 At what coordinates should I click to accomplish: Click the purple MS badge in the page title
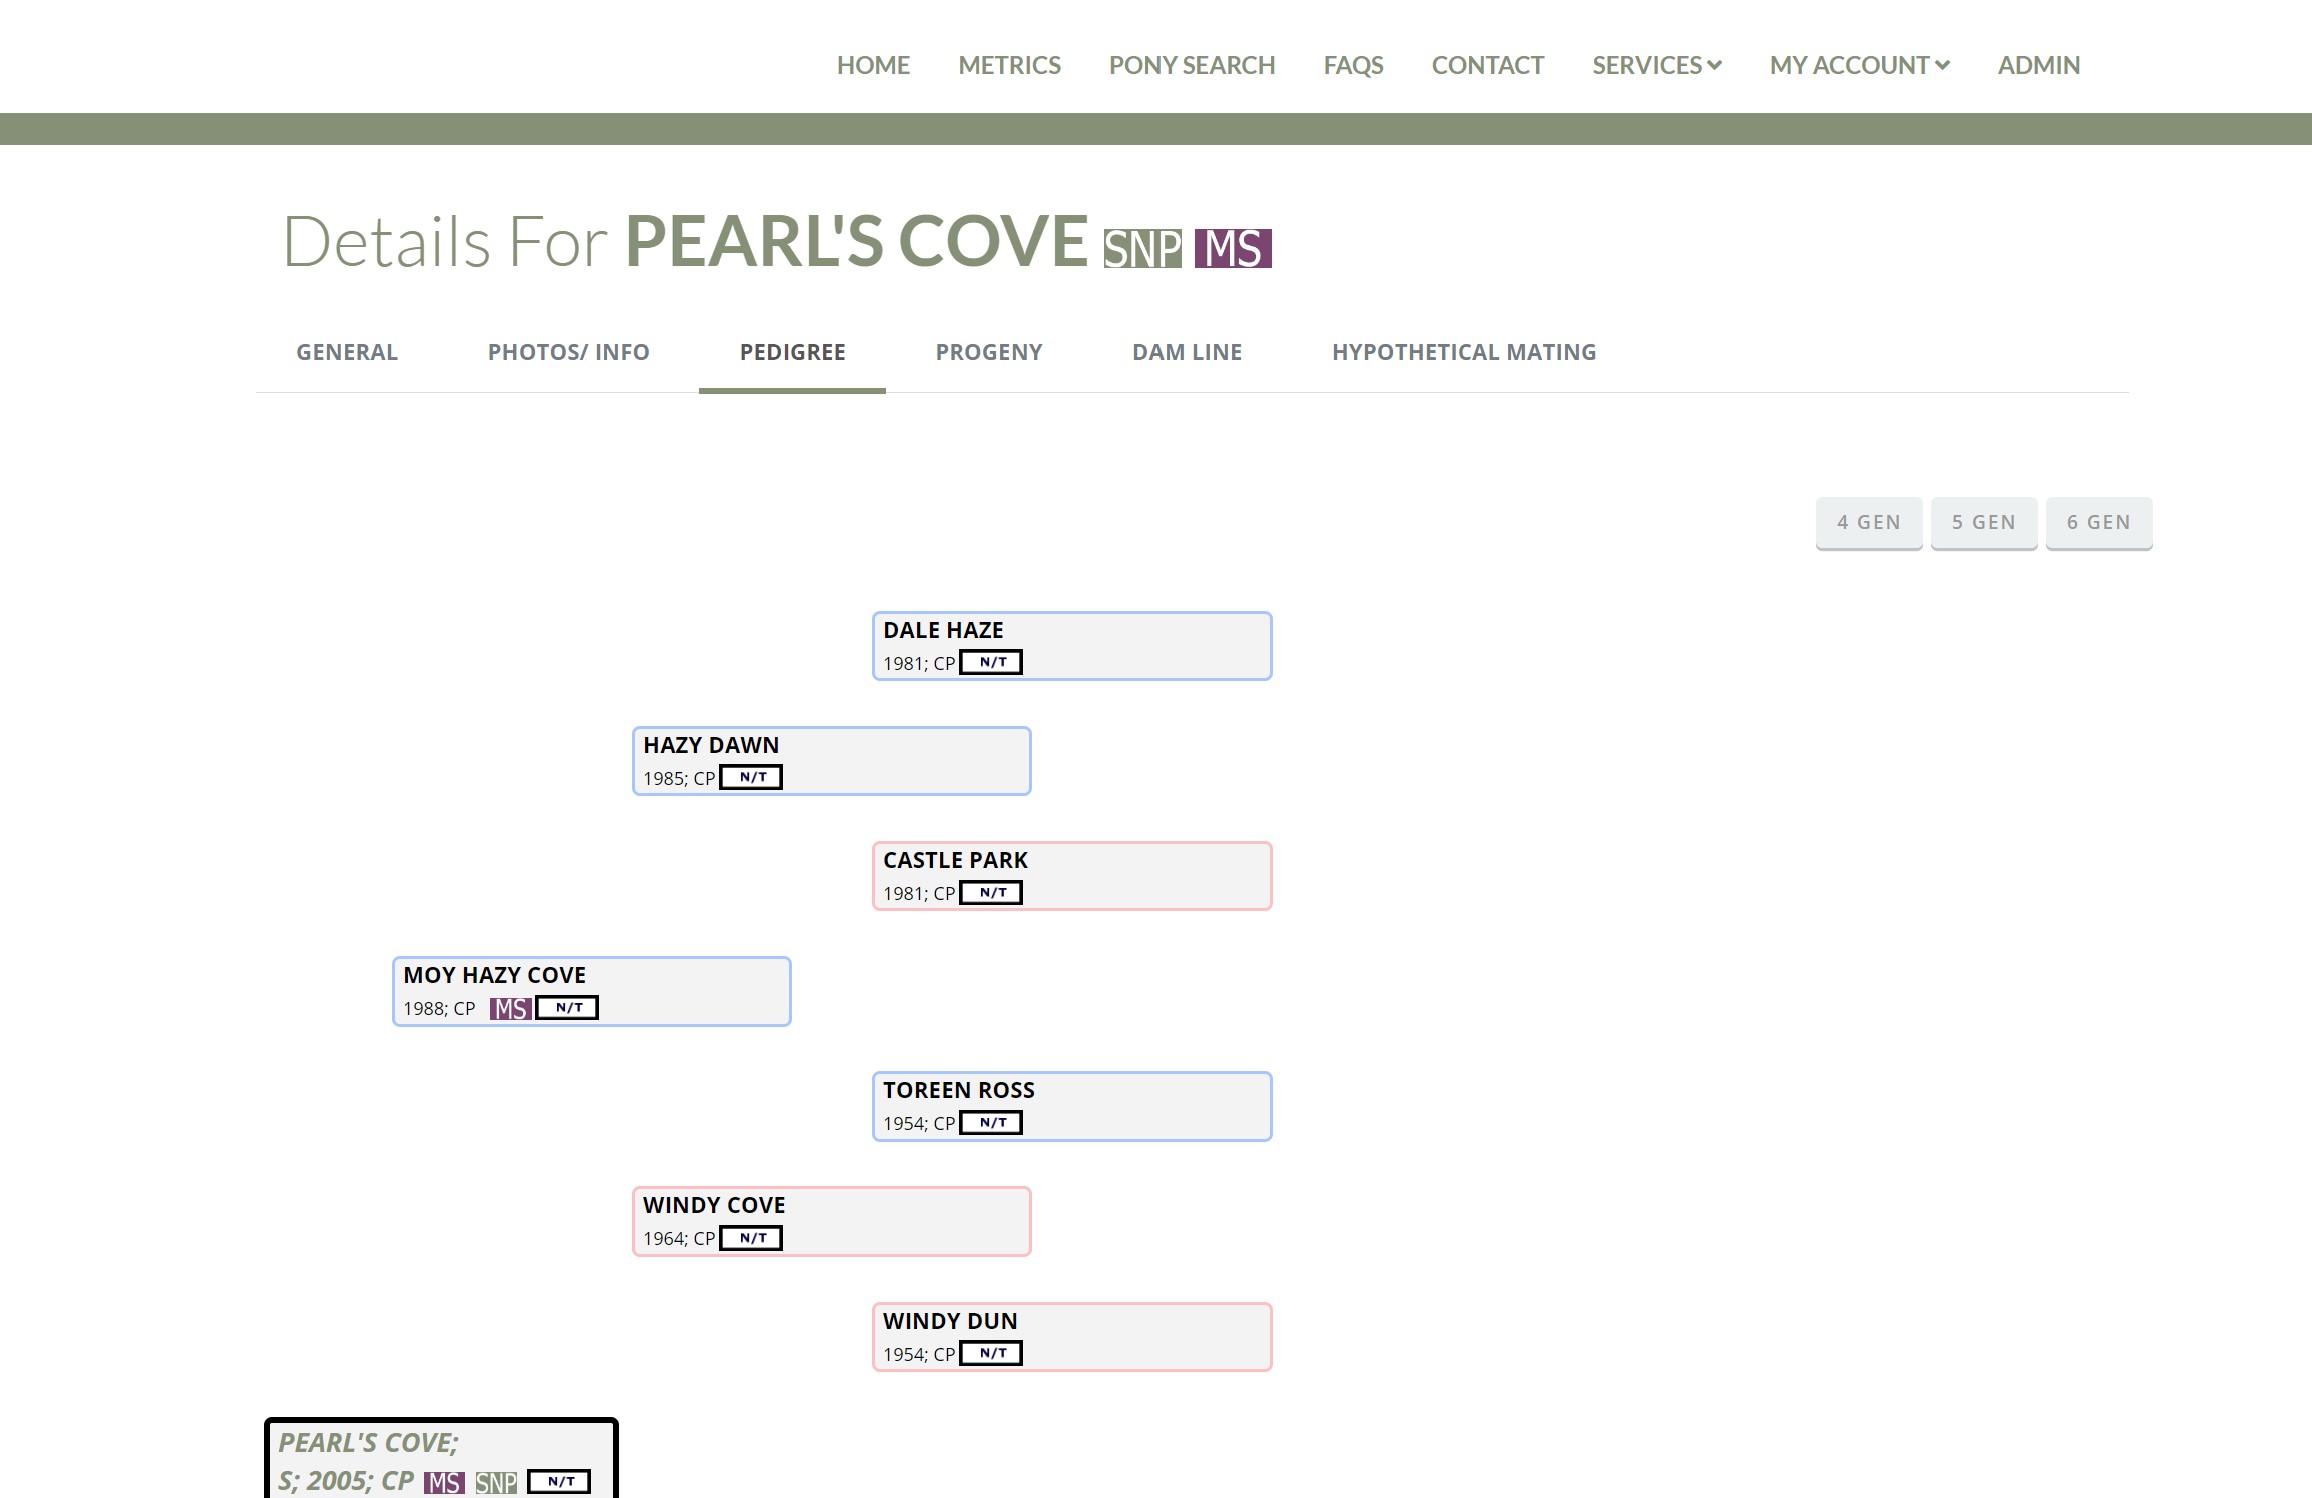pyautogui.click(x=1233, y=249)
